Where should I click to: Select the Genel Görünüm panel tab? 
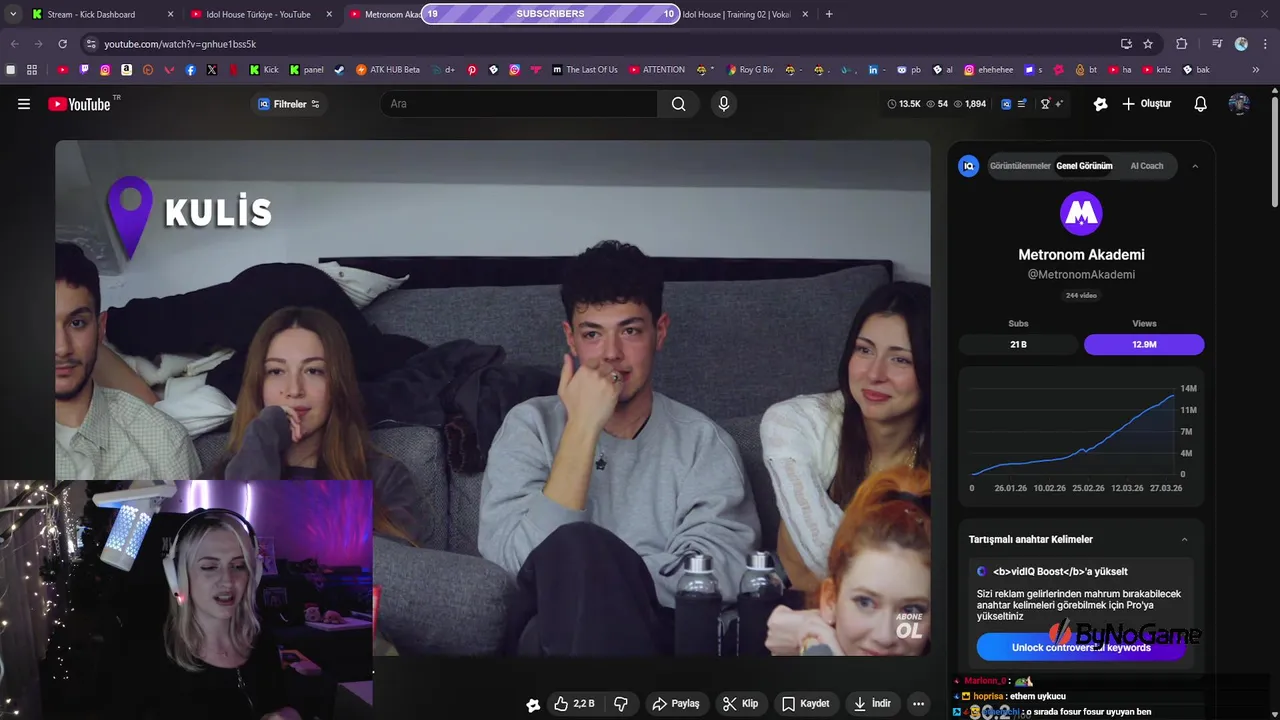(x=1084, y=166)
